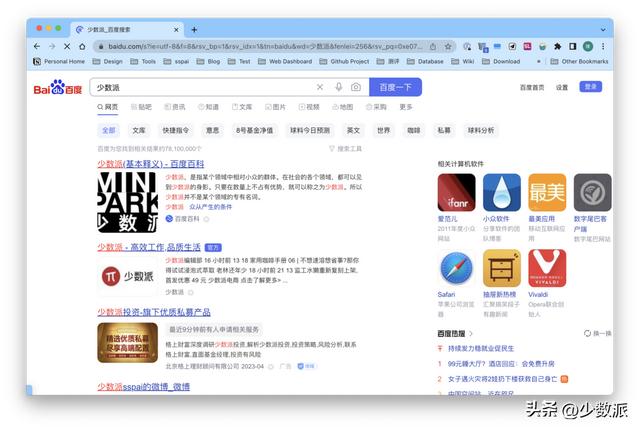Start voice search with microphone icon

pos(338,87)
